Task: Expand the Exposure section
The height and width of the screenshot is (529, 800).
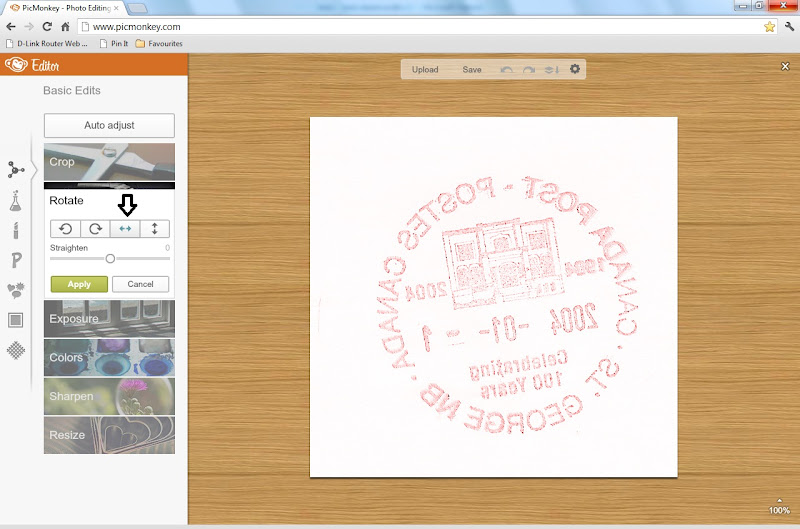Action: point(109,319)
